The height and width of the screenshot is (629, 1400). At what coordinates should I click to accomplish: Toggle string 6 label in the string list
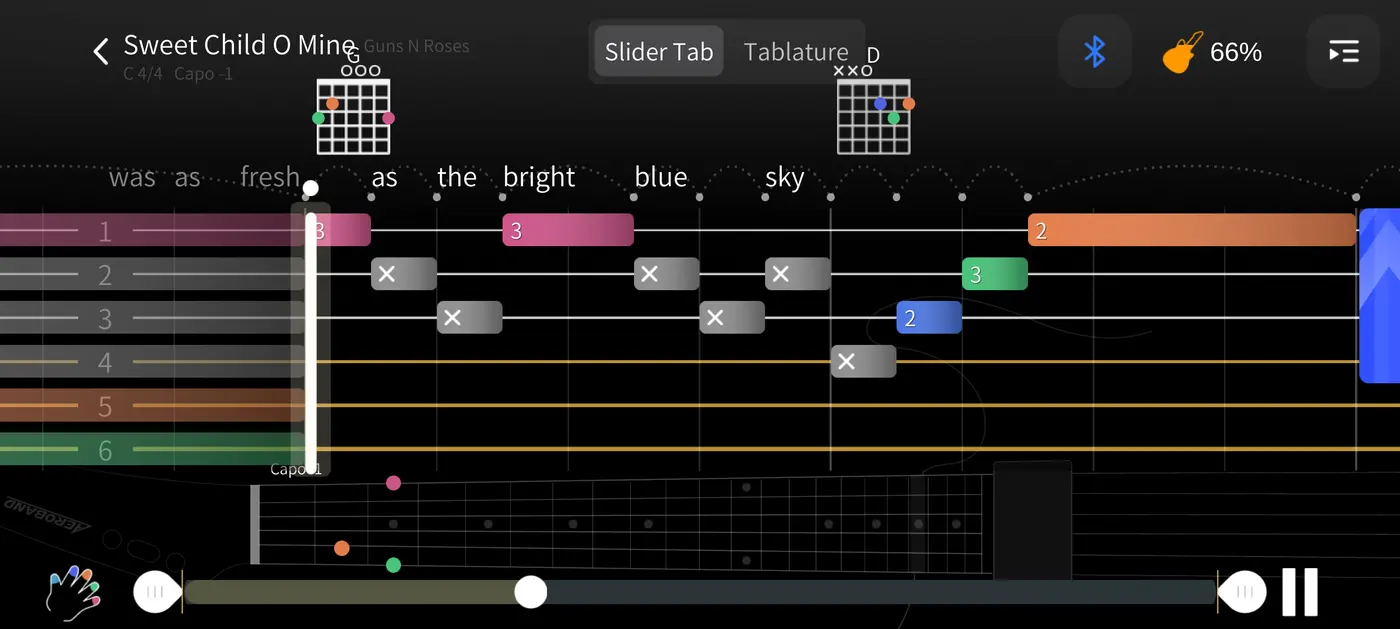(x=105, y=450)
